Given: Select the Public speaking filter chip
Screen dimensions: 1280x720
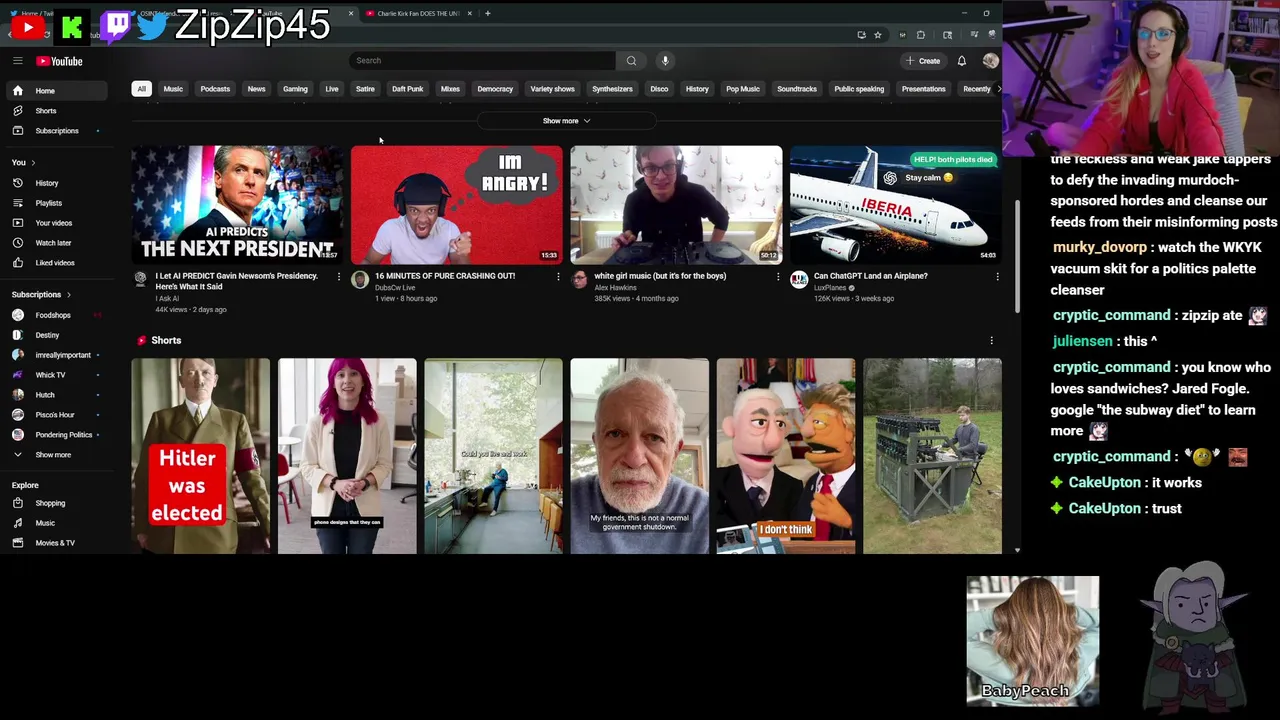Looking at the screenshot, I should [x=859, y=89].
